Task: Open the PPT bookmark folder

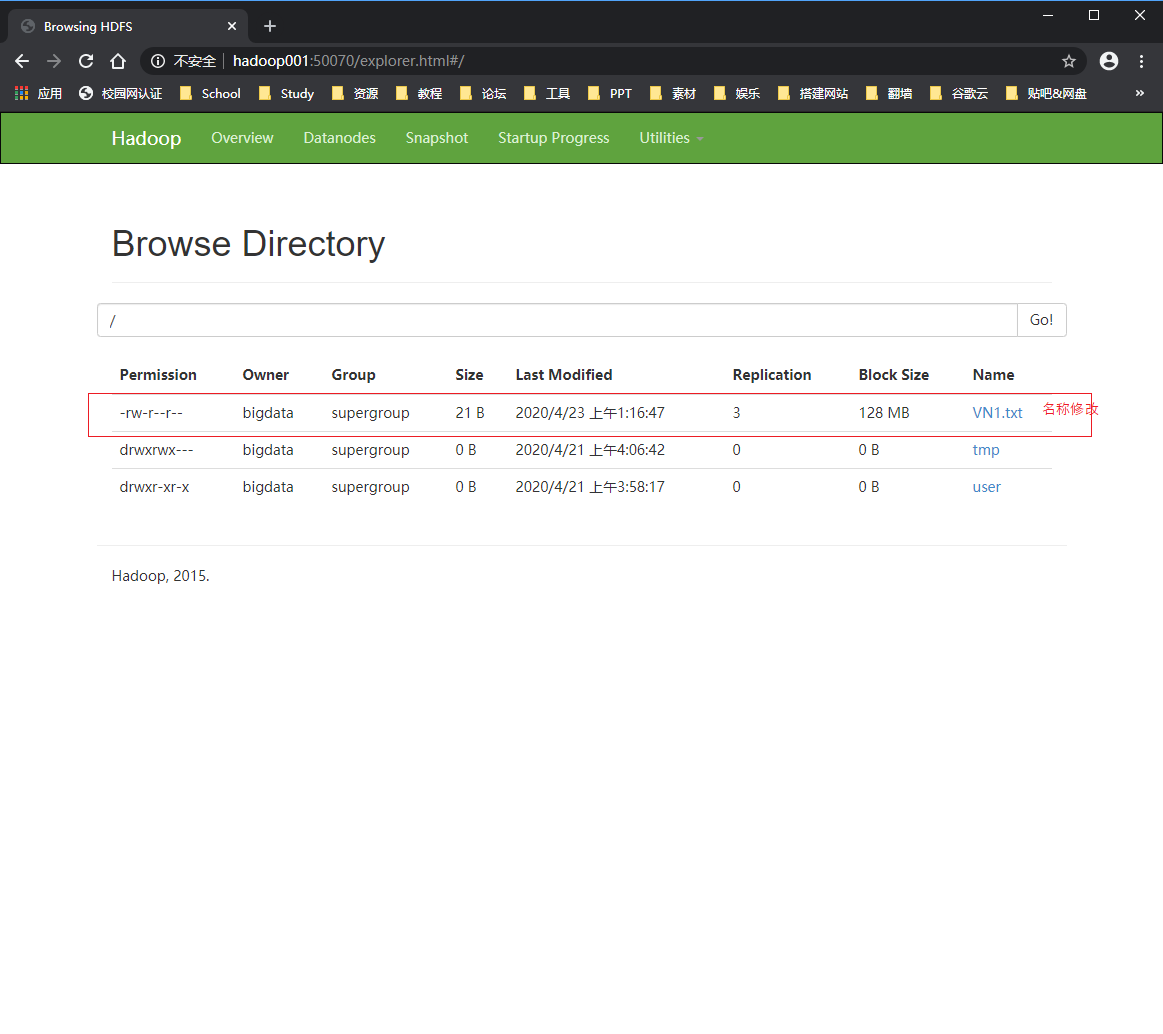Action: 610,93
